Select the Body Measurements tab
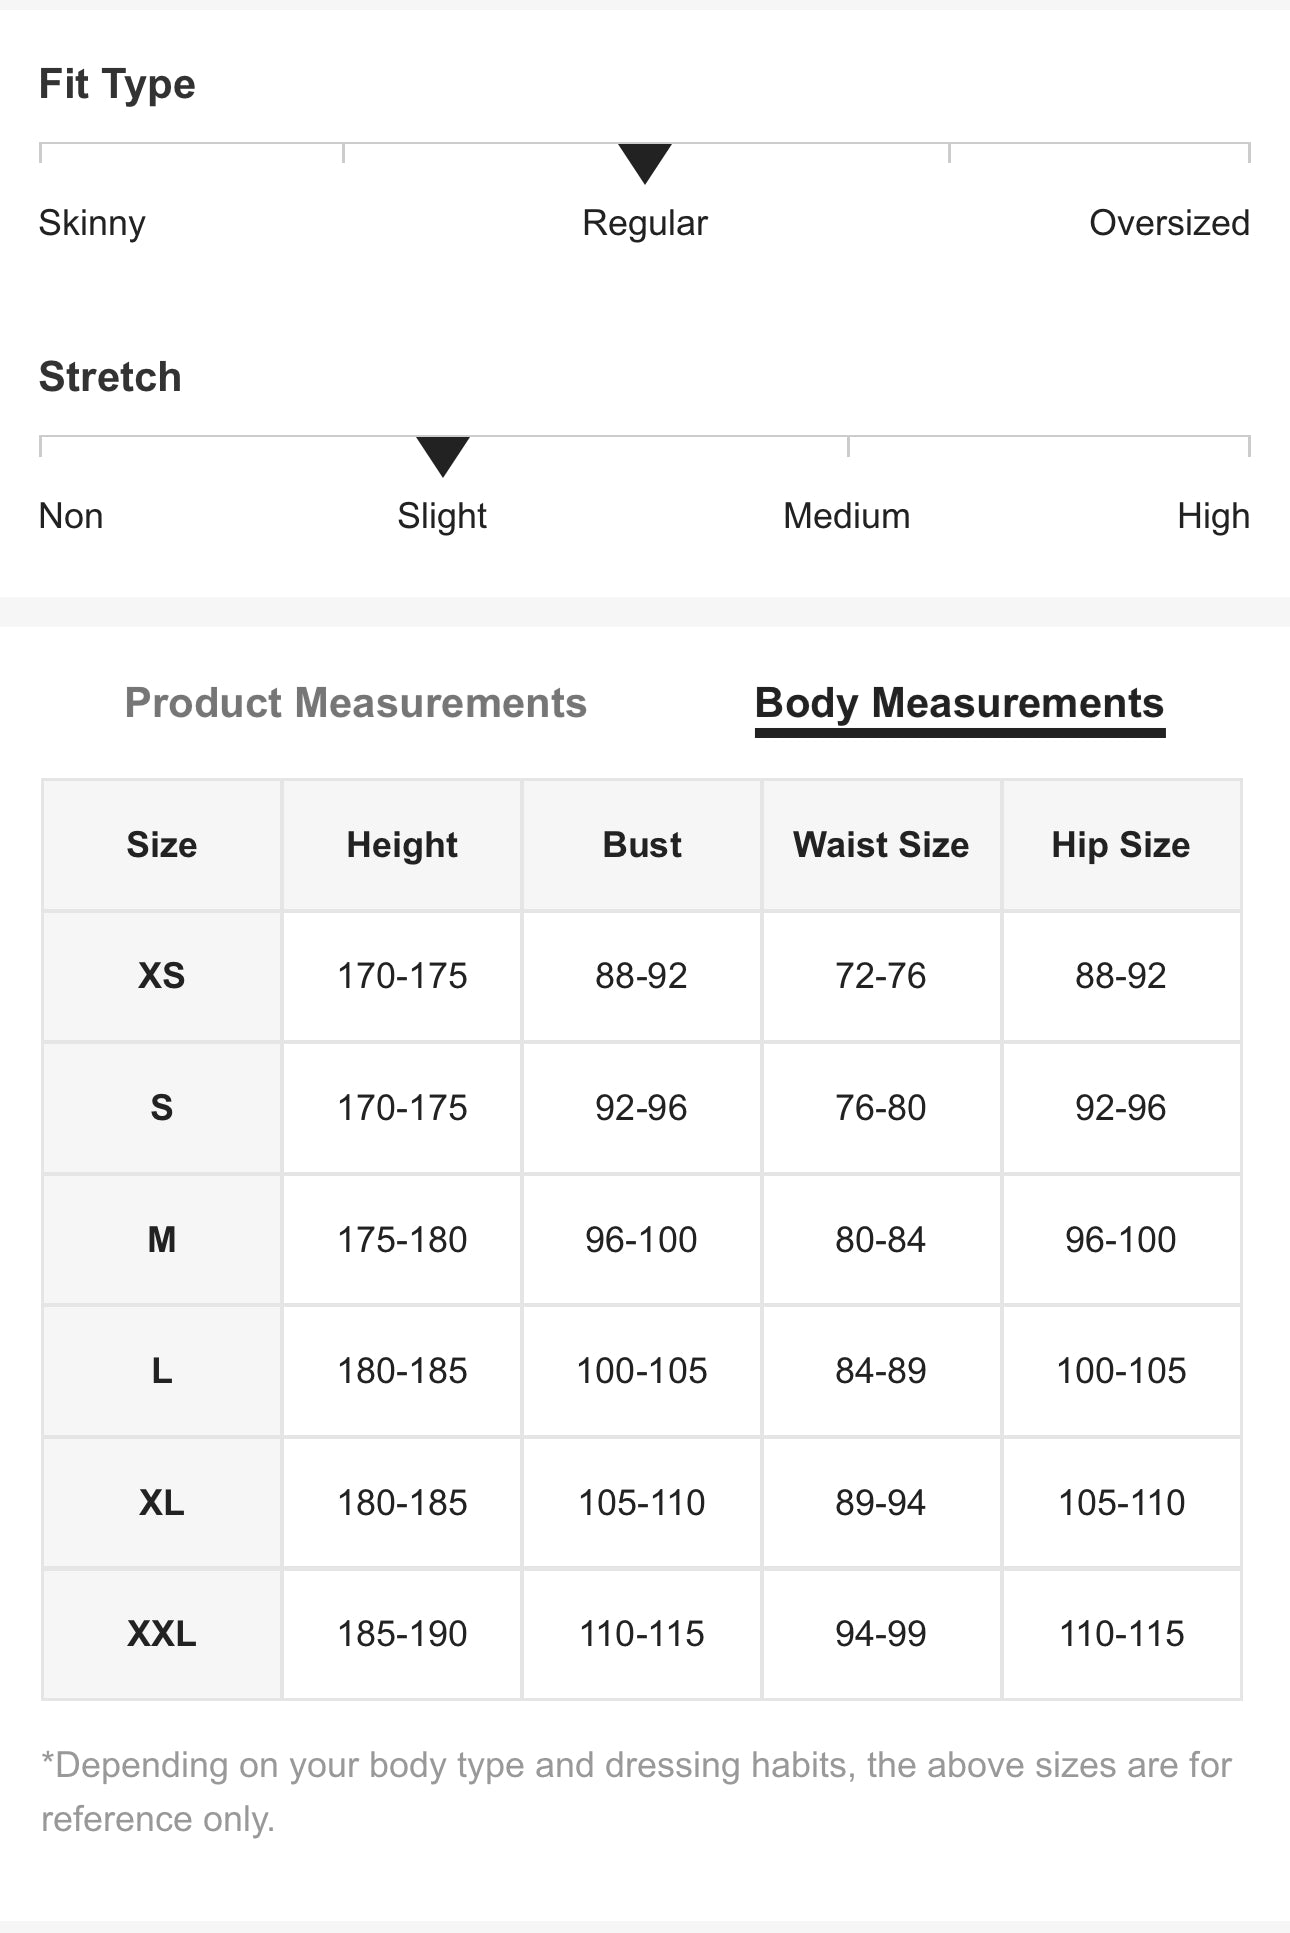The height and width of the screenshot is (1933, 1290). [x=959, y=703]
